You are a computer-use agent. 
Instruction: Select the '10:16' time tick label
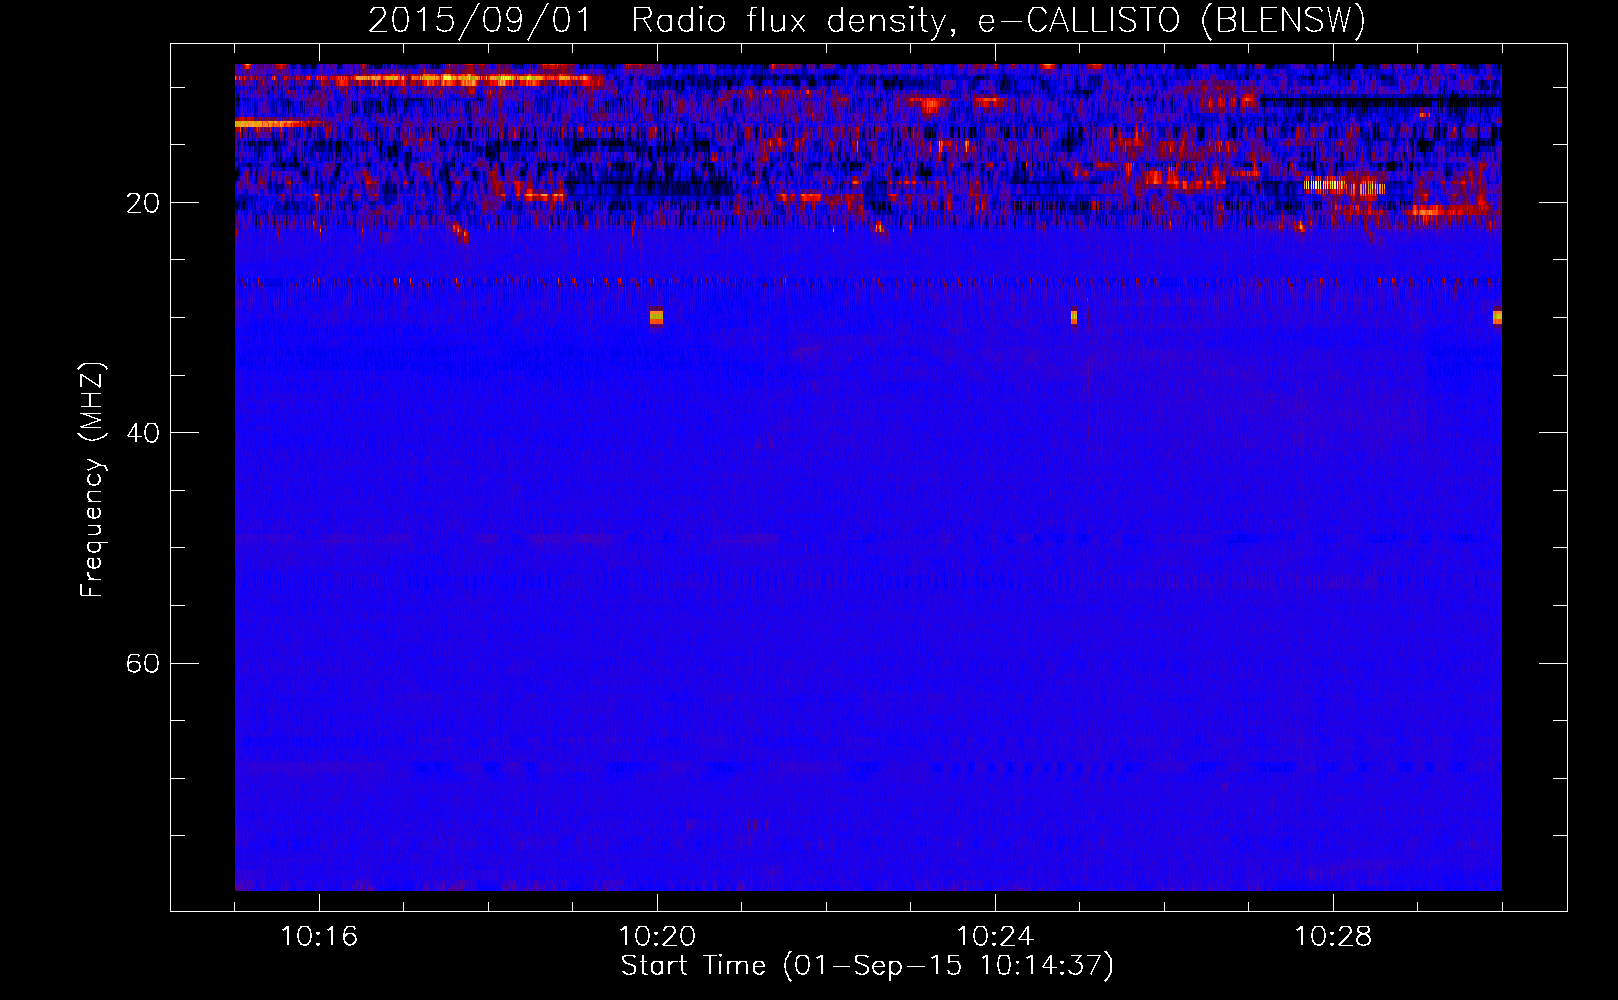tap(319, 937)
